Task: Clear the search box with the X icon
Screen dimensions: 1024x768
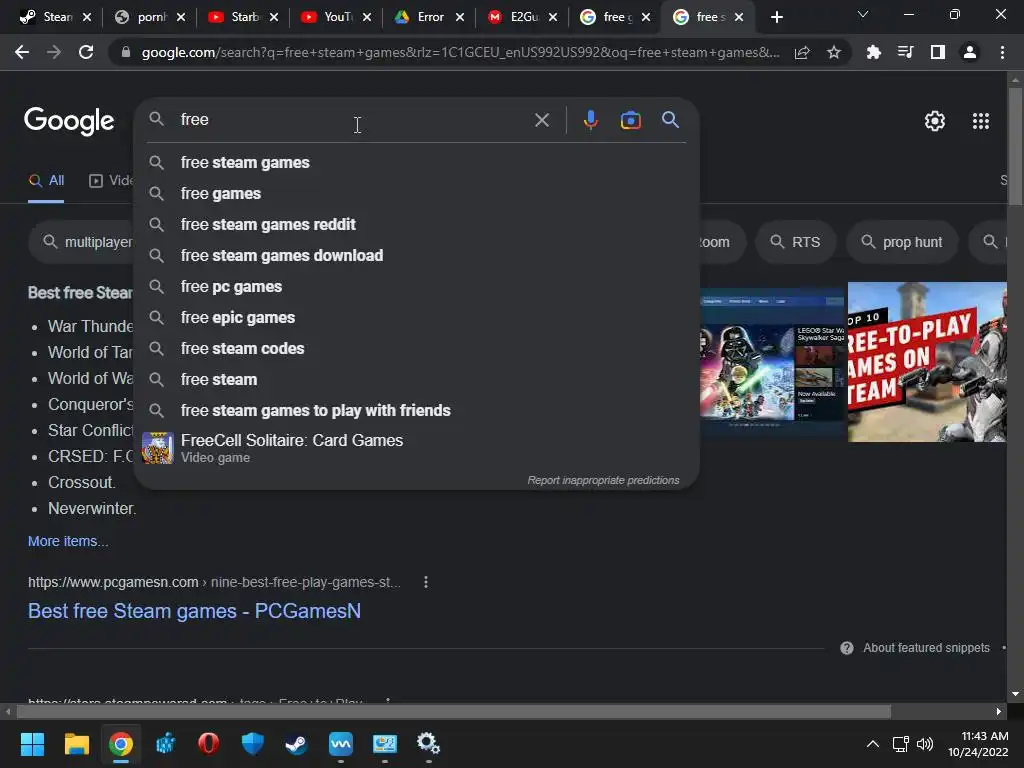Action: coord(541,120)
